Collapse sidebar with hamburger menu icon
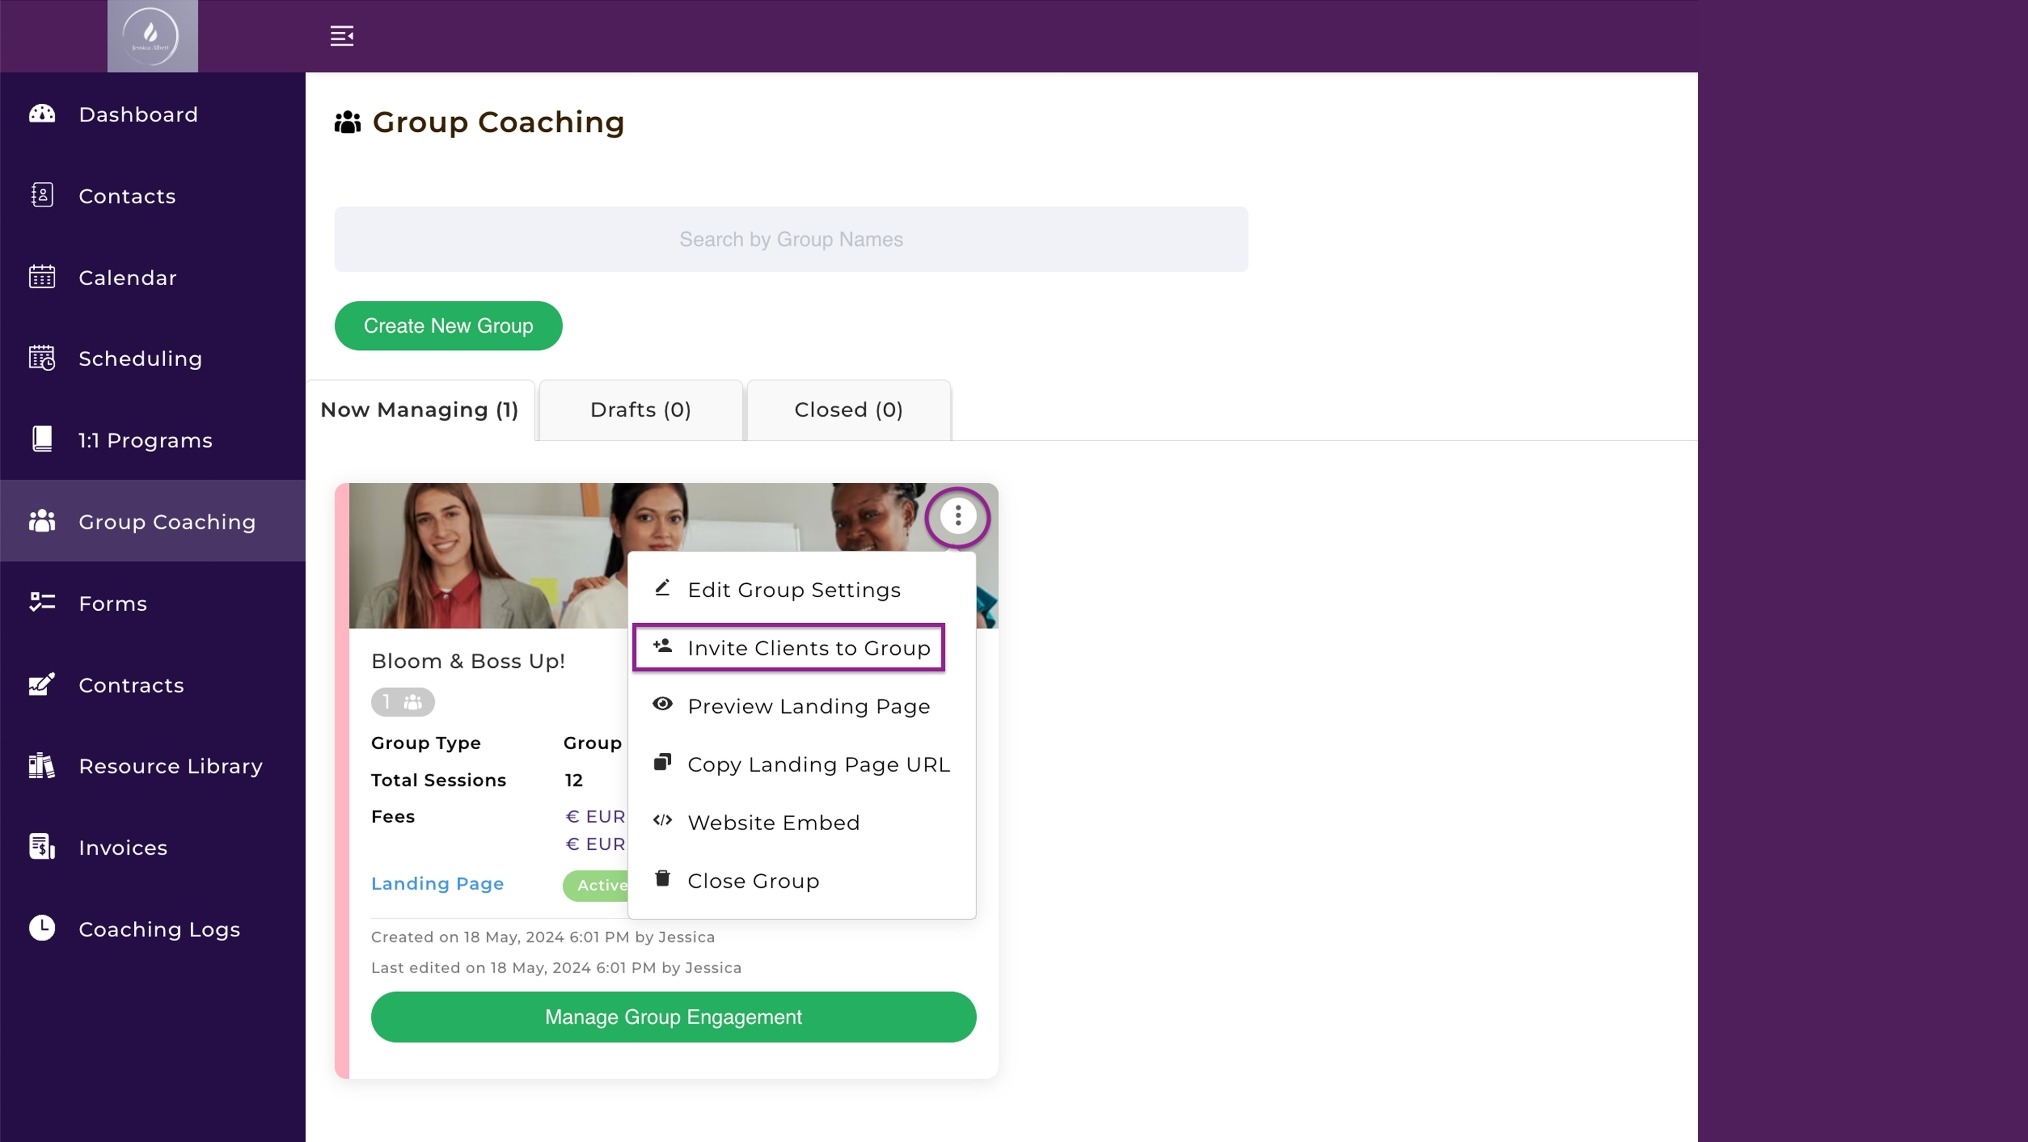 342,36
